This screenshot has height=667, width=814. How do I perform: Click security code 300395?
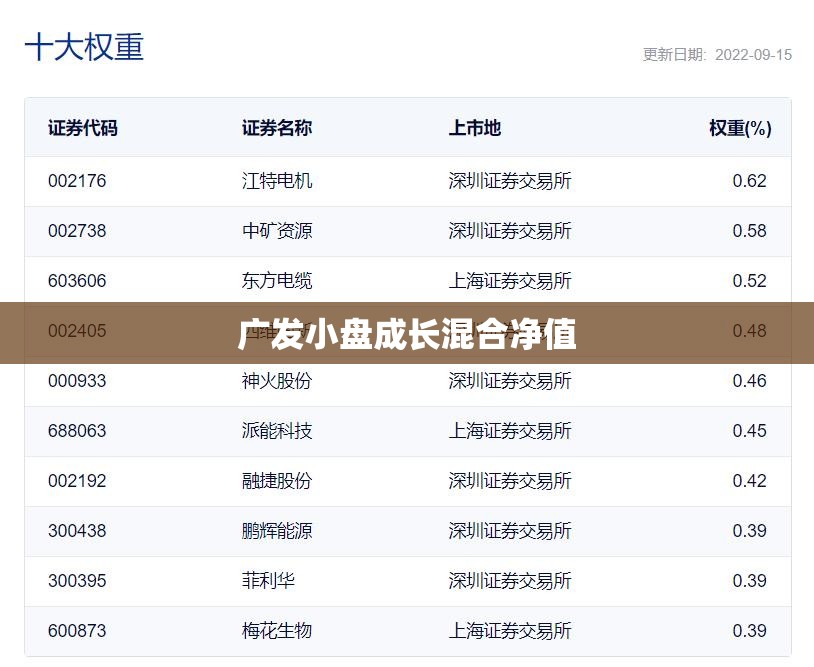[77, 581]
